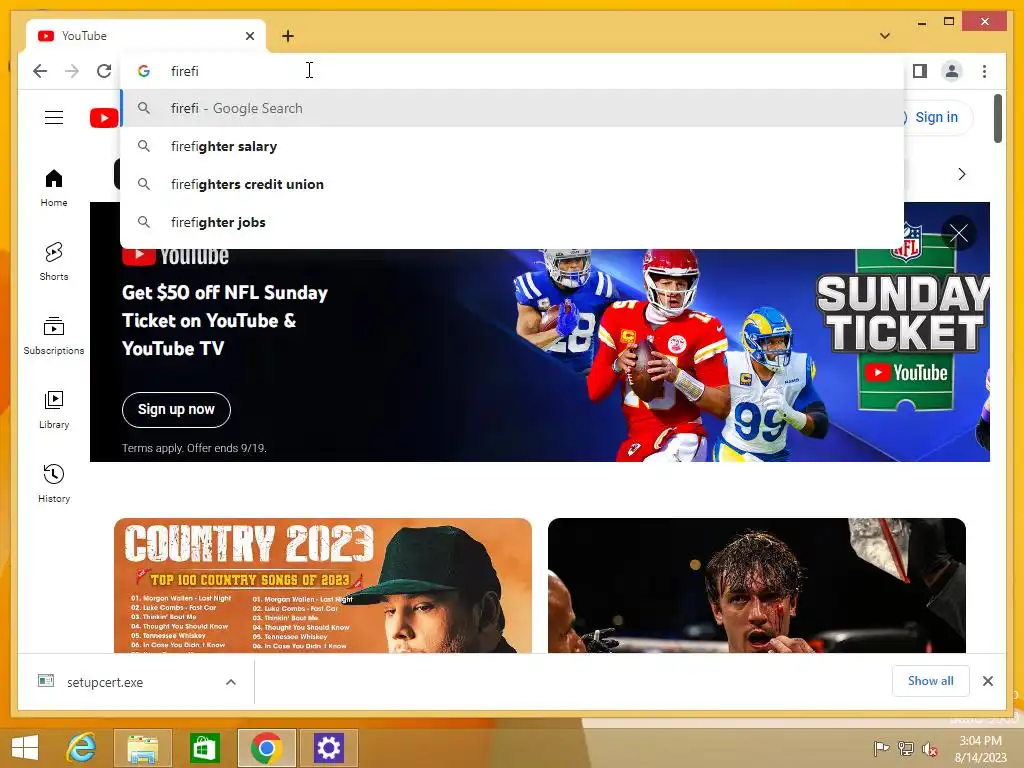Image resolution: width=1024 pixels, height=768 pixels.
Task: Open Chrome three-dot menu
Action: pyautogui.click(x=984, y=71)
